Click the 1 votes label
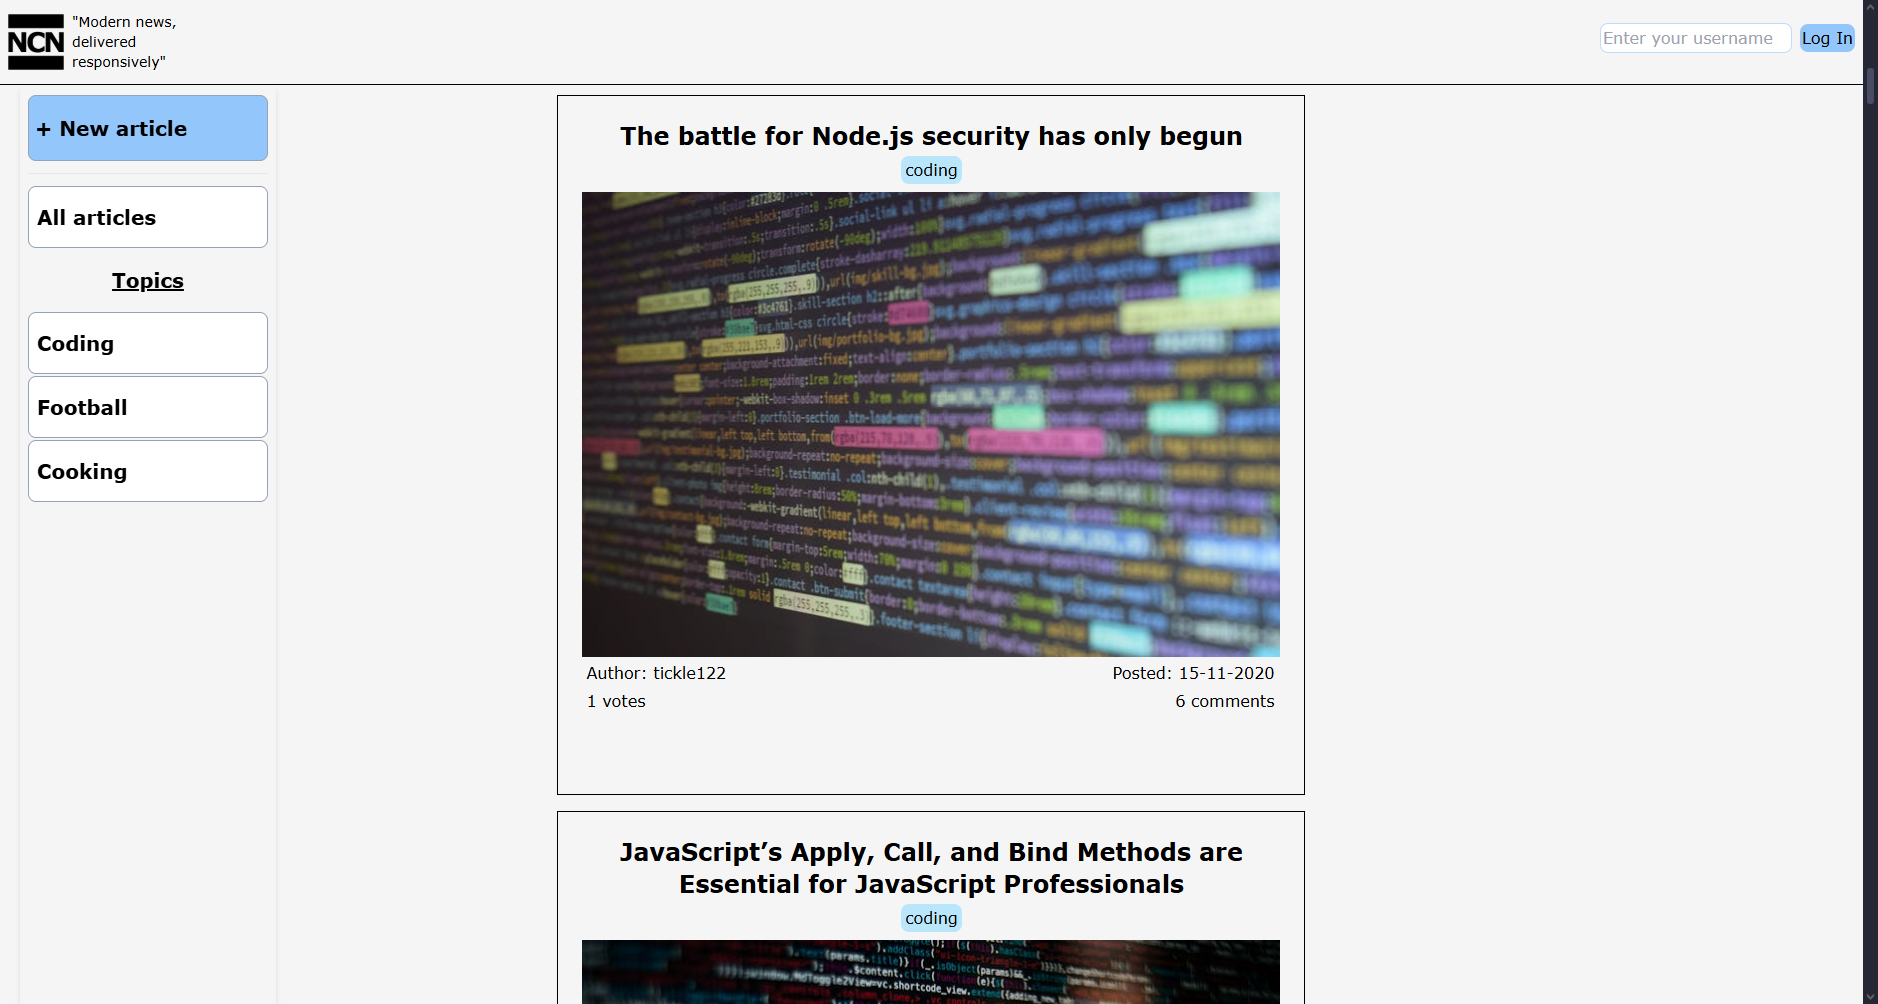The height and width of the screenshot is (1004, 1878). pyautogui.click(x=616, y=701)
